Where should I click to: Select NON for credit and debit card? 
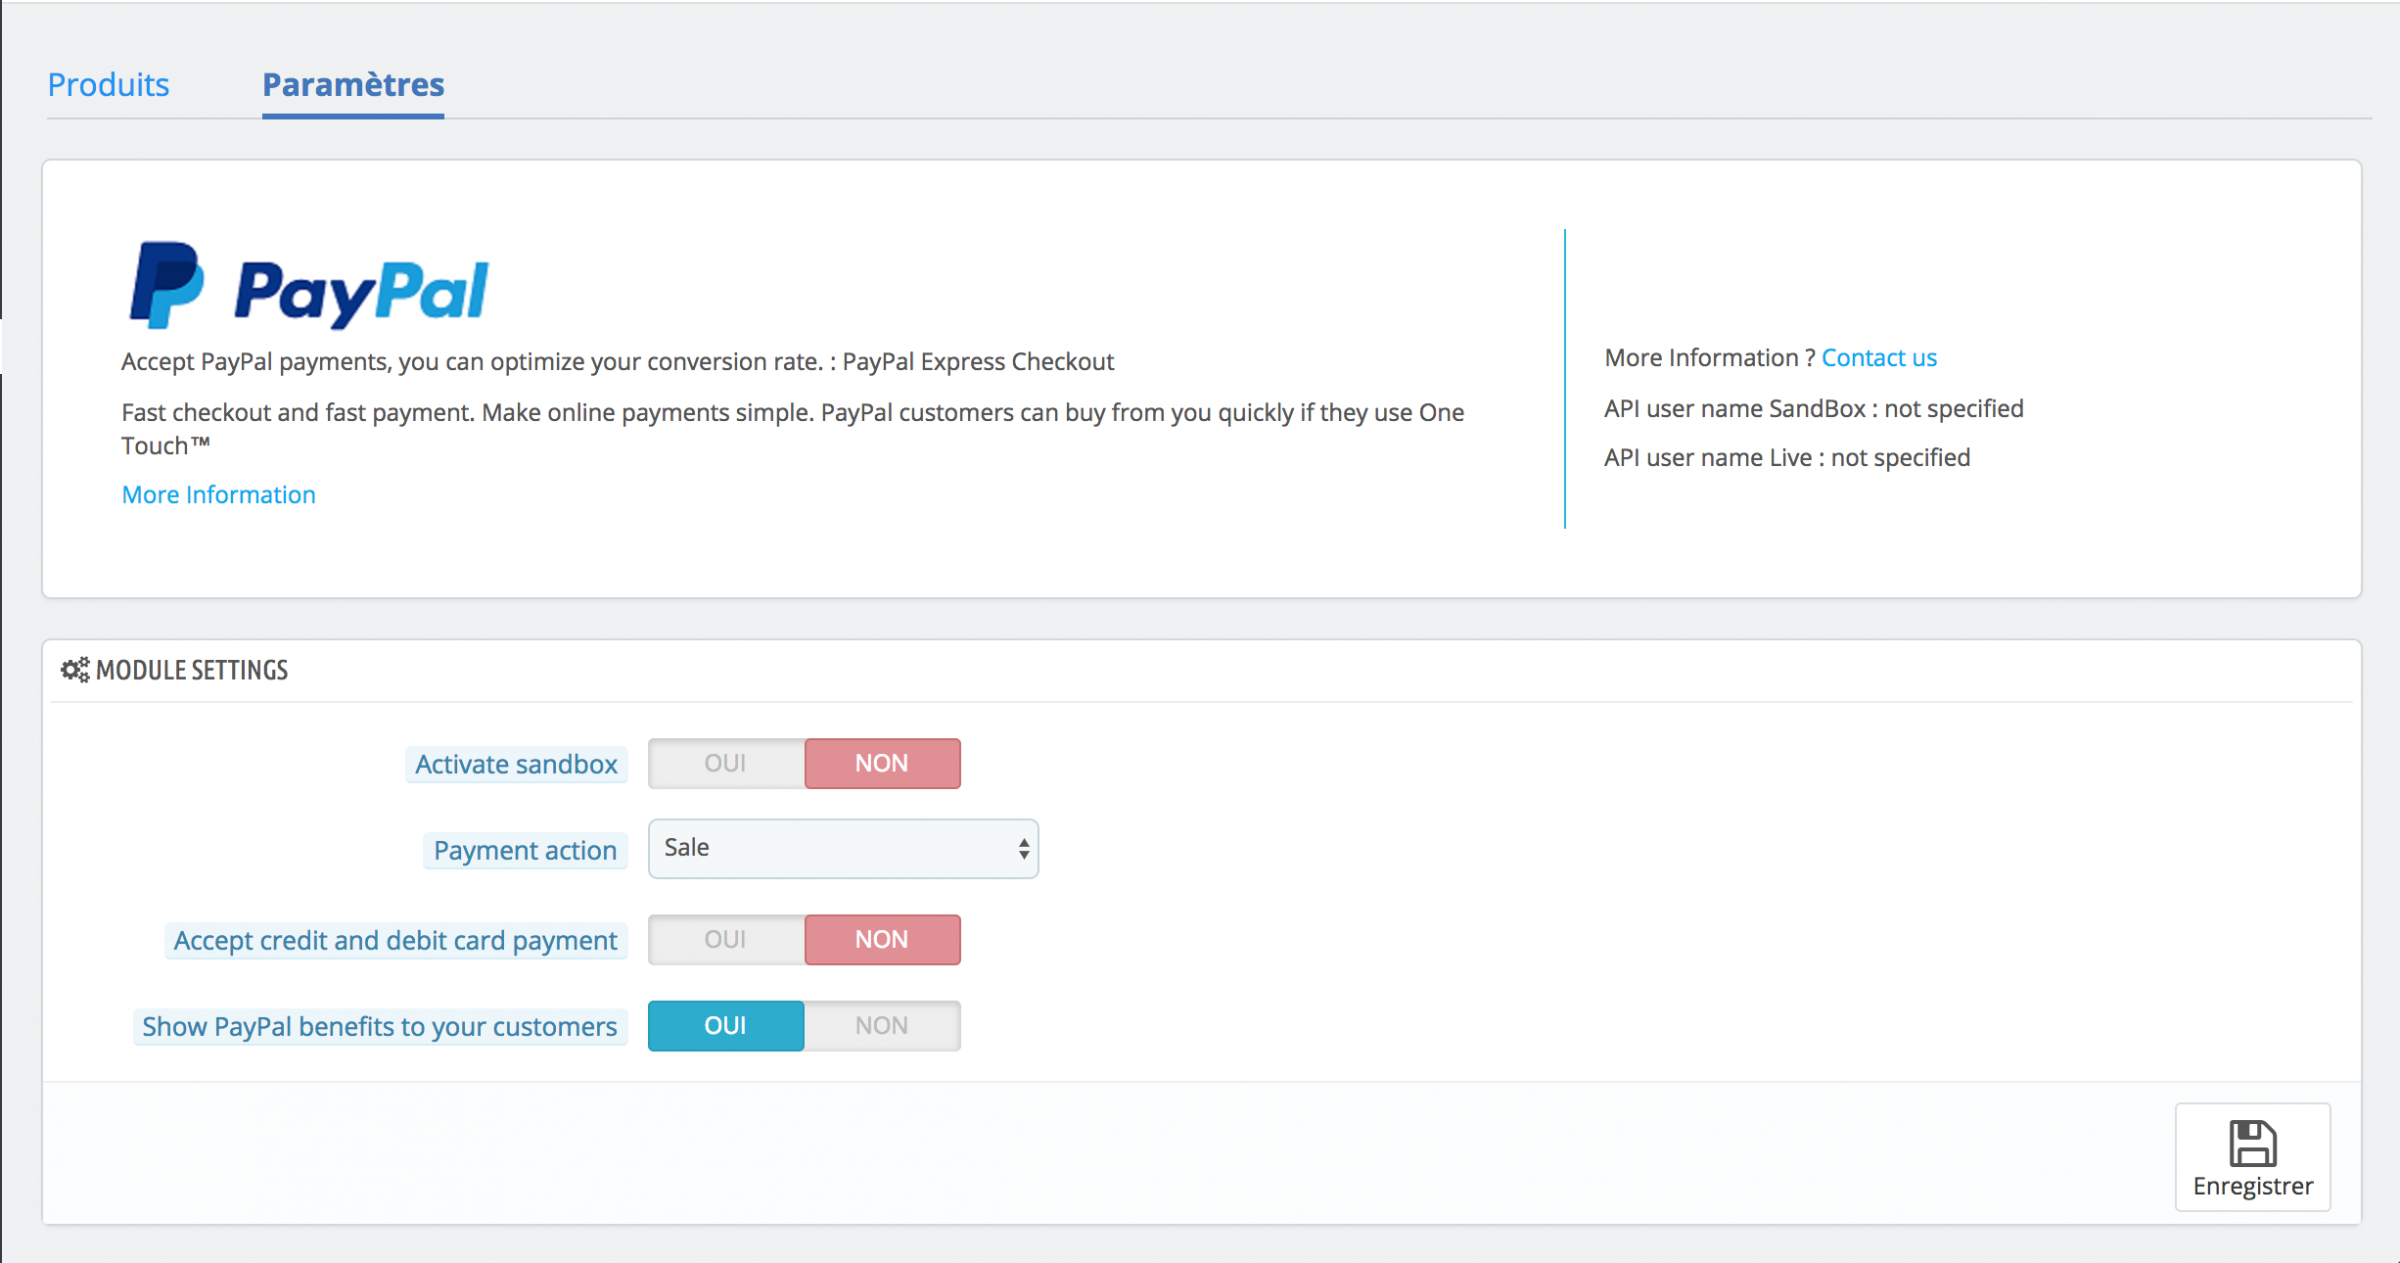[882, 939]
